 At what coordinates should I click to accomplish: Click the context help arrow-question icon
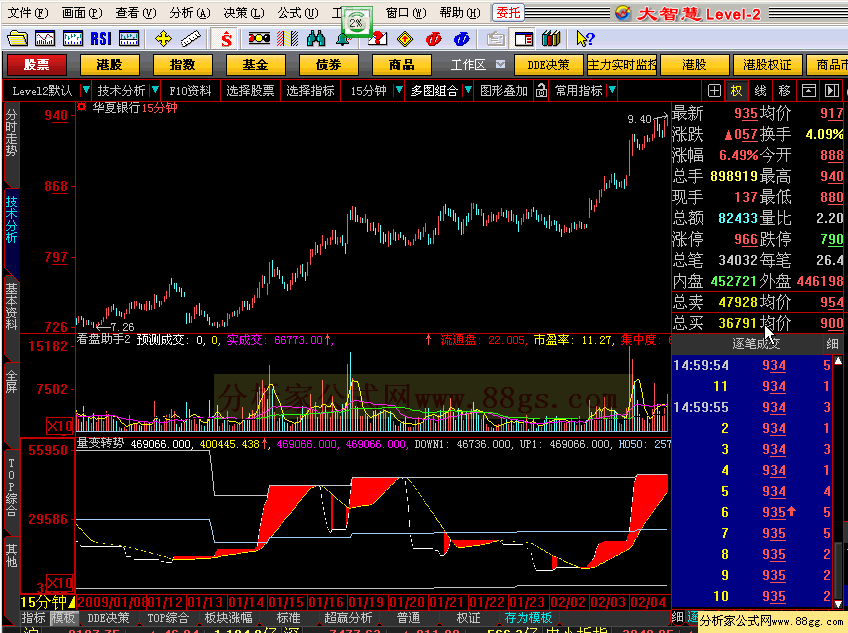[585, 38]
